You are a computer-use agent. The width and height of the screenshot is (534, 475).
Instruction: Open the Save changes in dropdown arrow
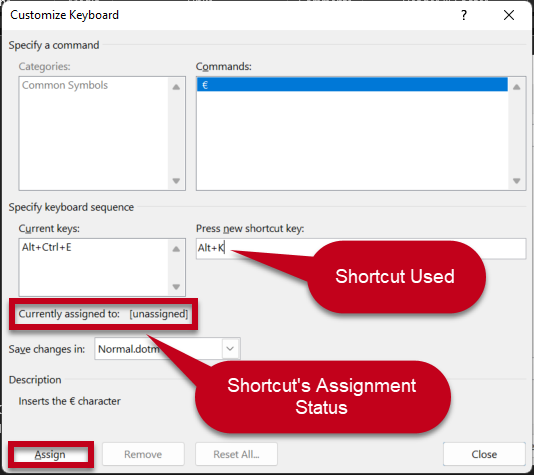230,348
